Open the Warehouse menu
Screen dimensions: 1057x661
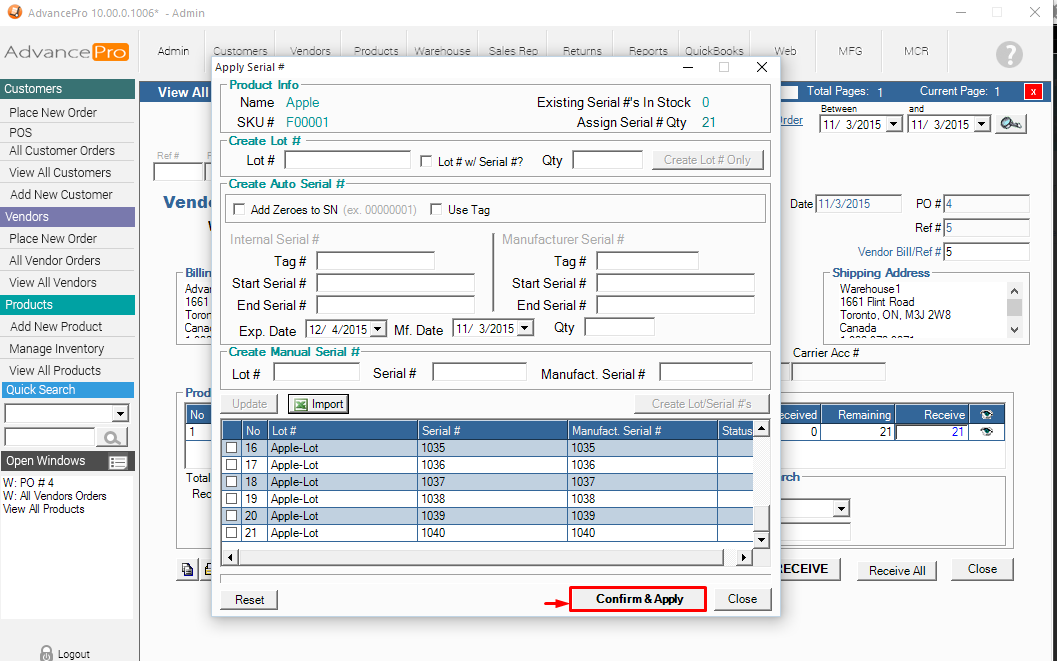tap(442, 51)
